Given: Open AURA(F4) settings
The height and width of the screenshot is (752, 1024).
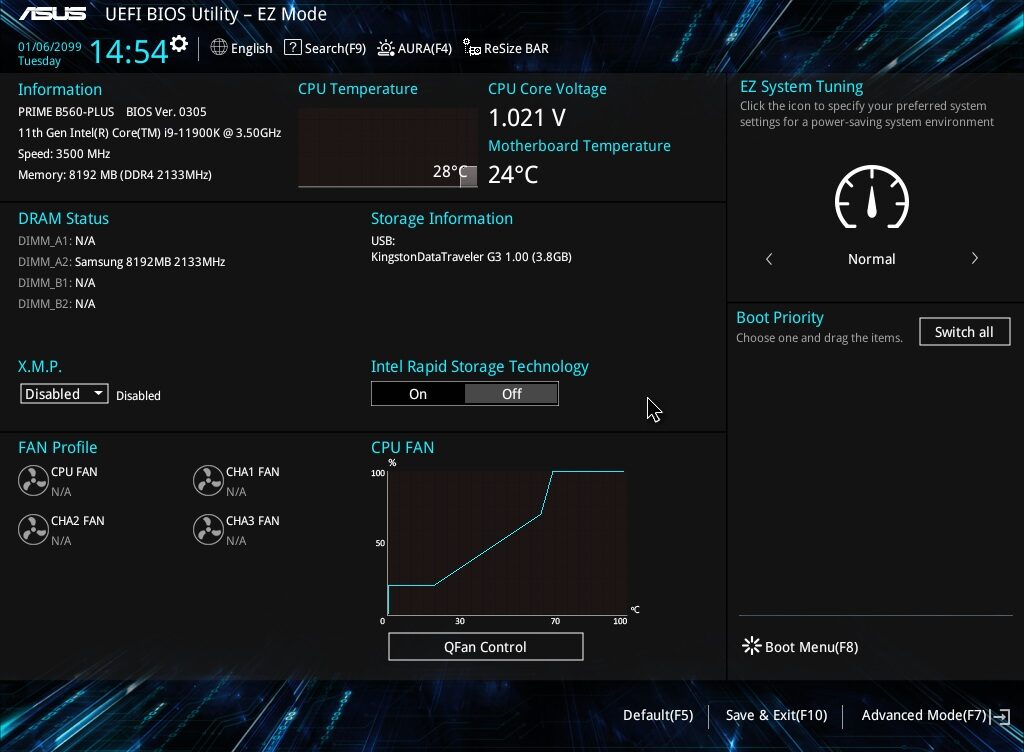Looking at the screenshot, I should pyautogui.click(x=424, y=48).
